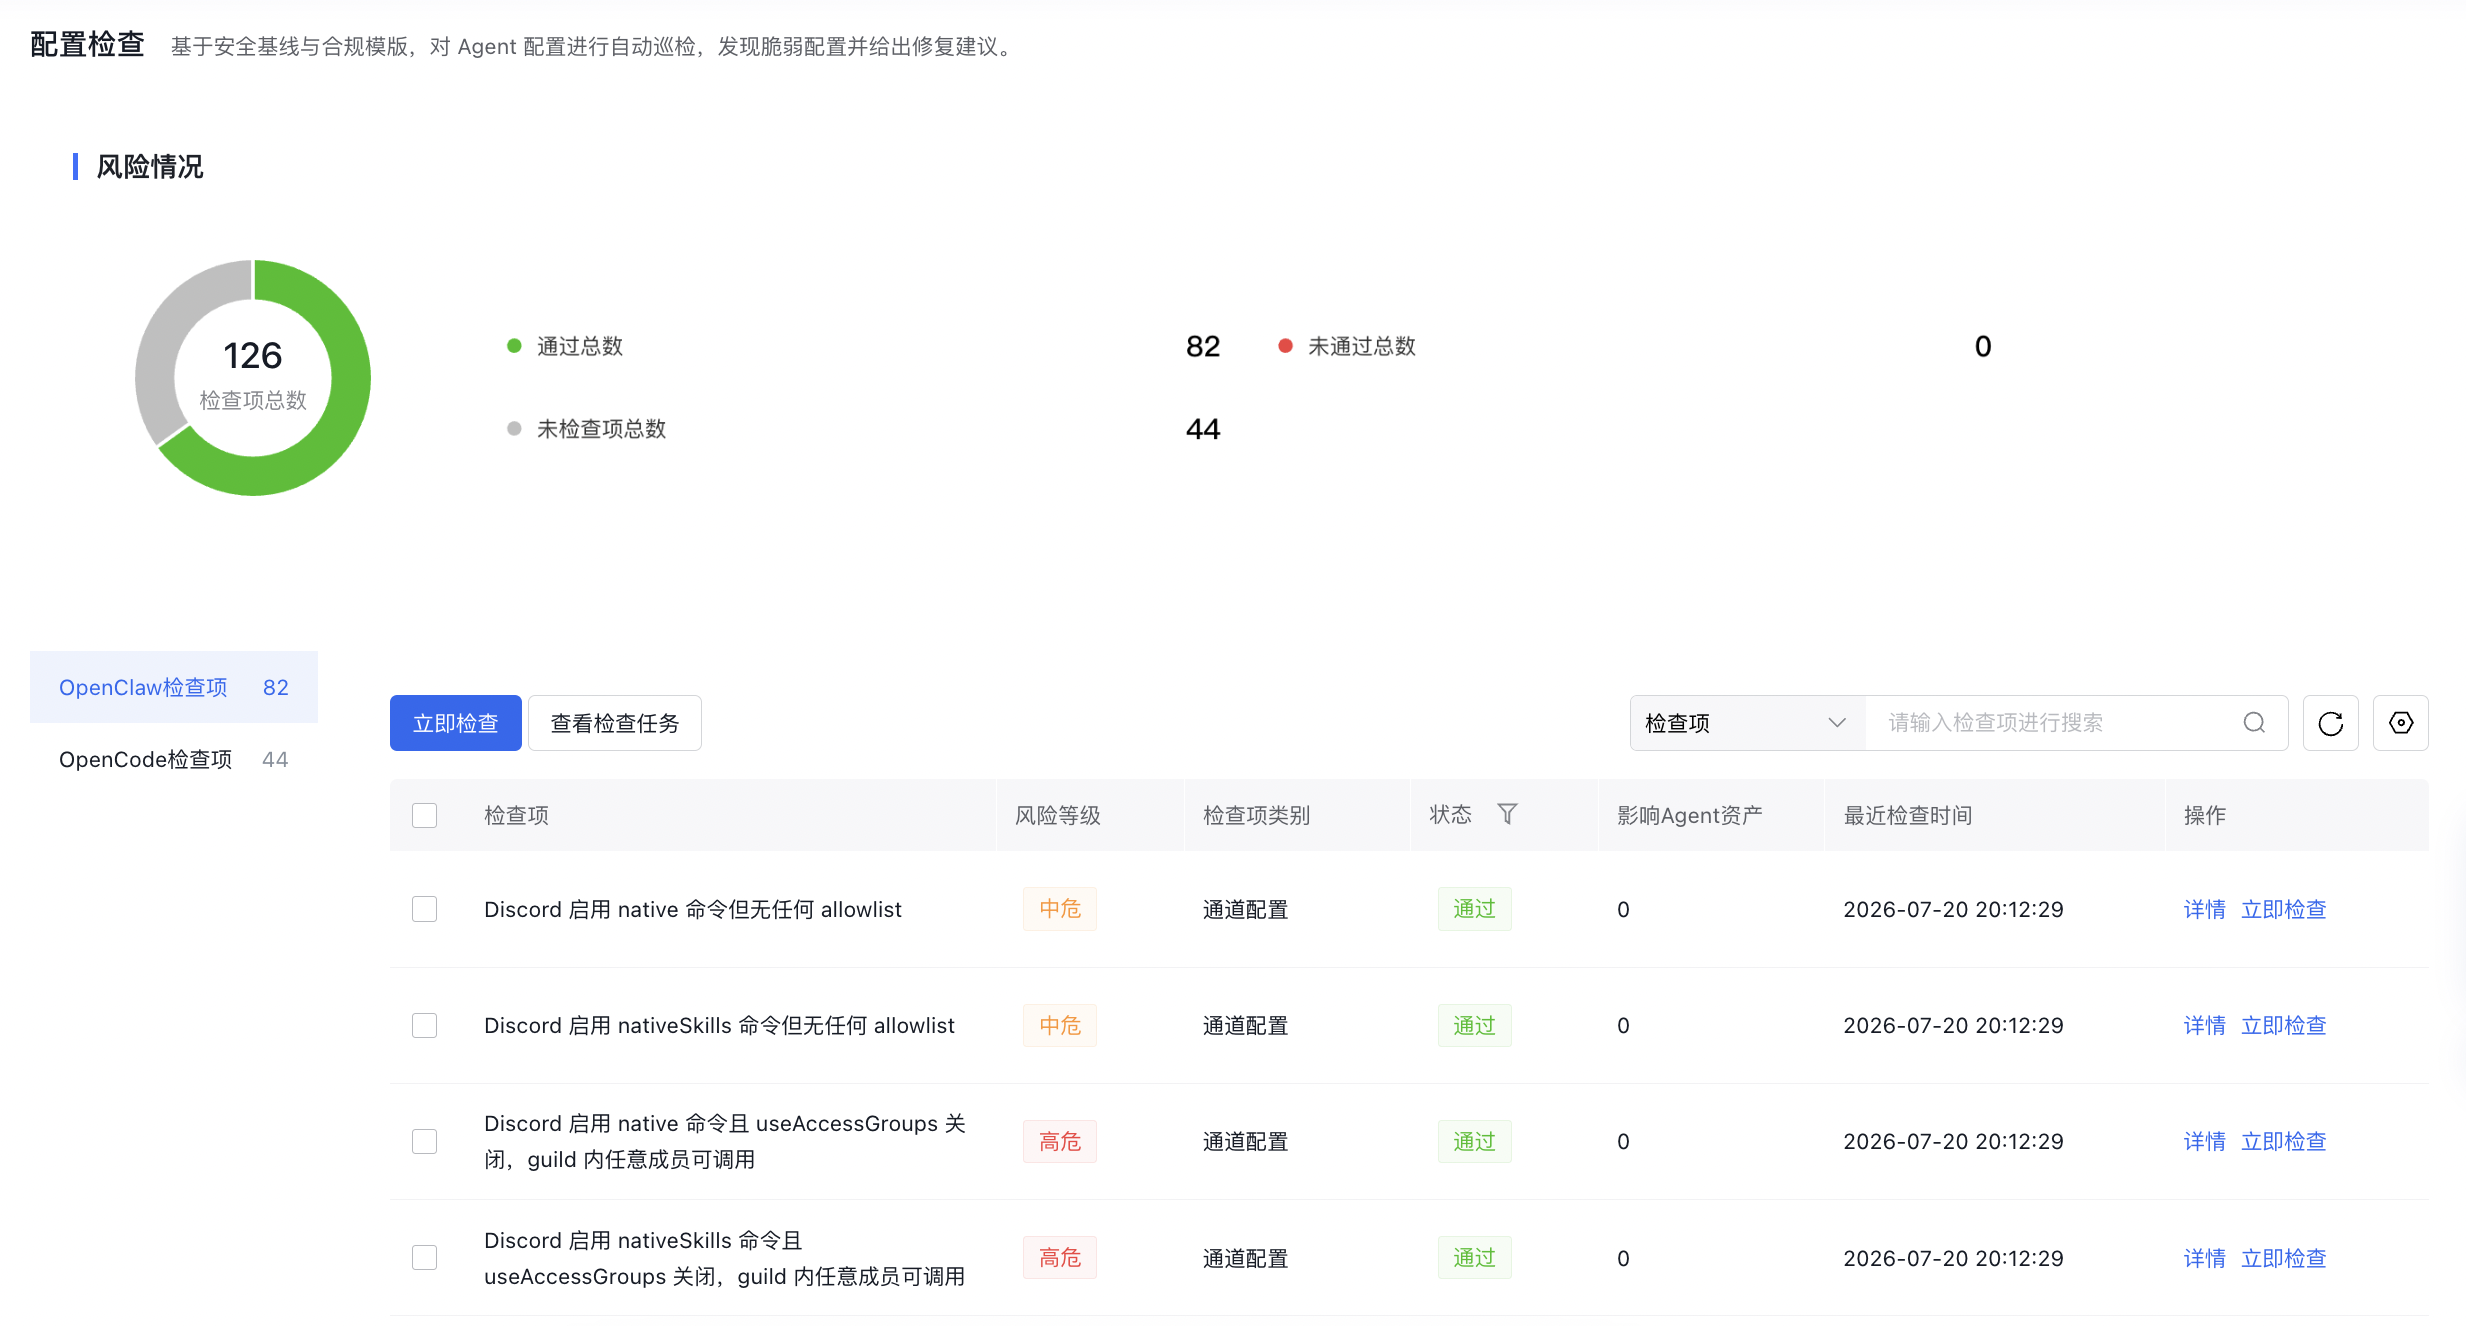Click the search magnifier icon

(2254, 723)
